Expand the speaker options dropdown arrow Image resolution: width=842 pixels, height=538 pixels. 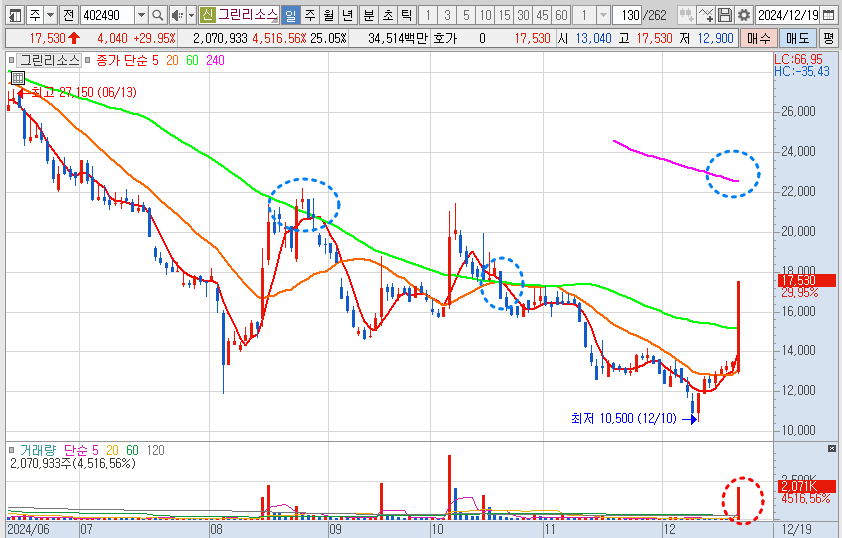[x=191, y=15]
